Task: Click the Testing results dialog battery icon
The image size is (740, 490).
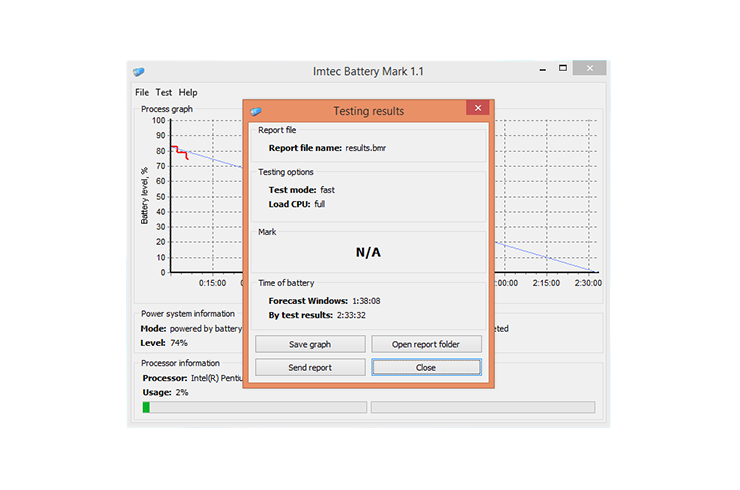Action: point(256,111)
